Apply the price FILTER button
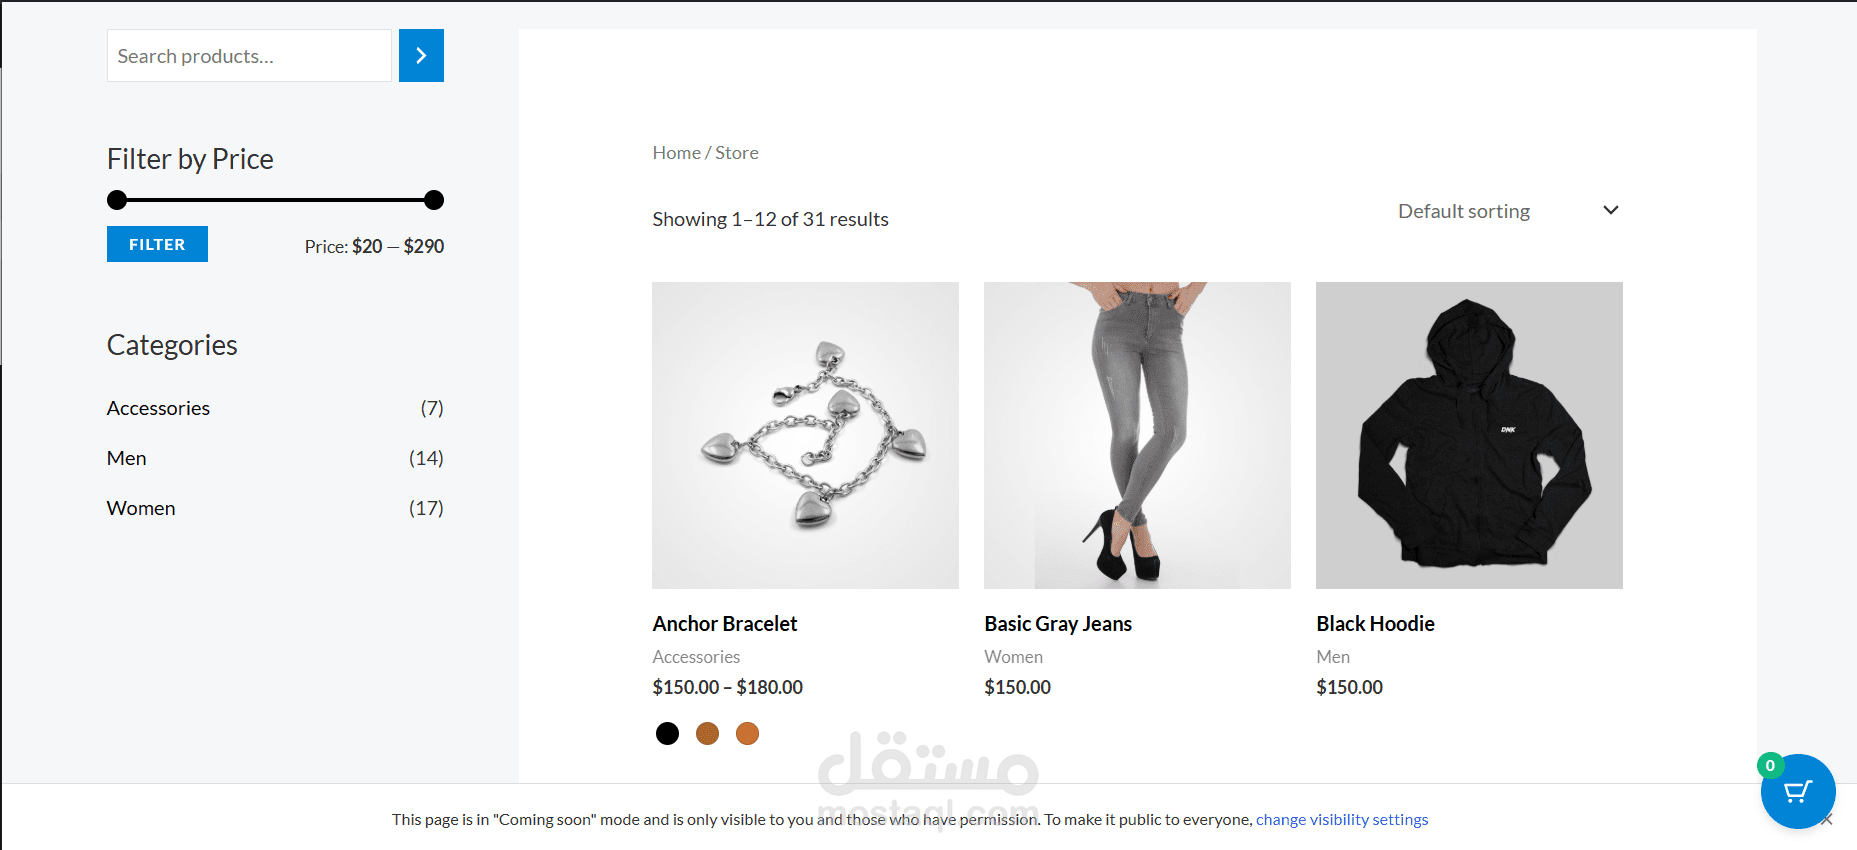Screen dimensions: 1857x850 pos(157,244)
